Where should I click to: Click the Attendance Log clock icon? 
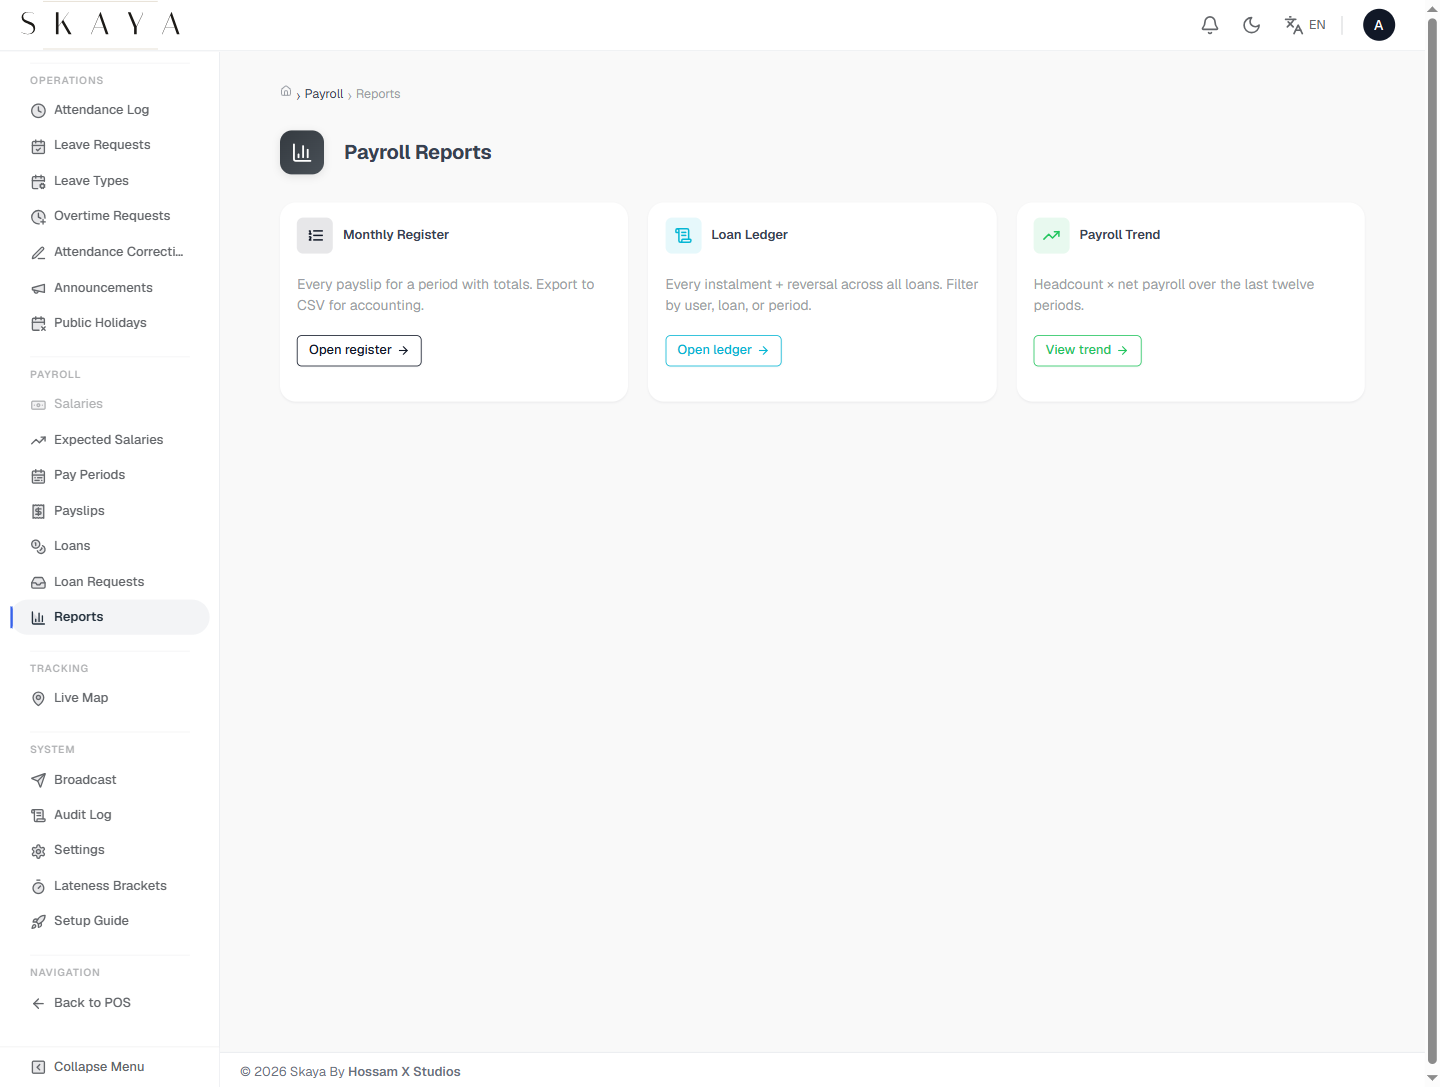(38, 111)
